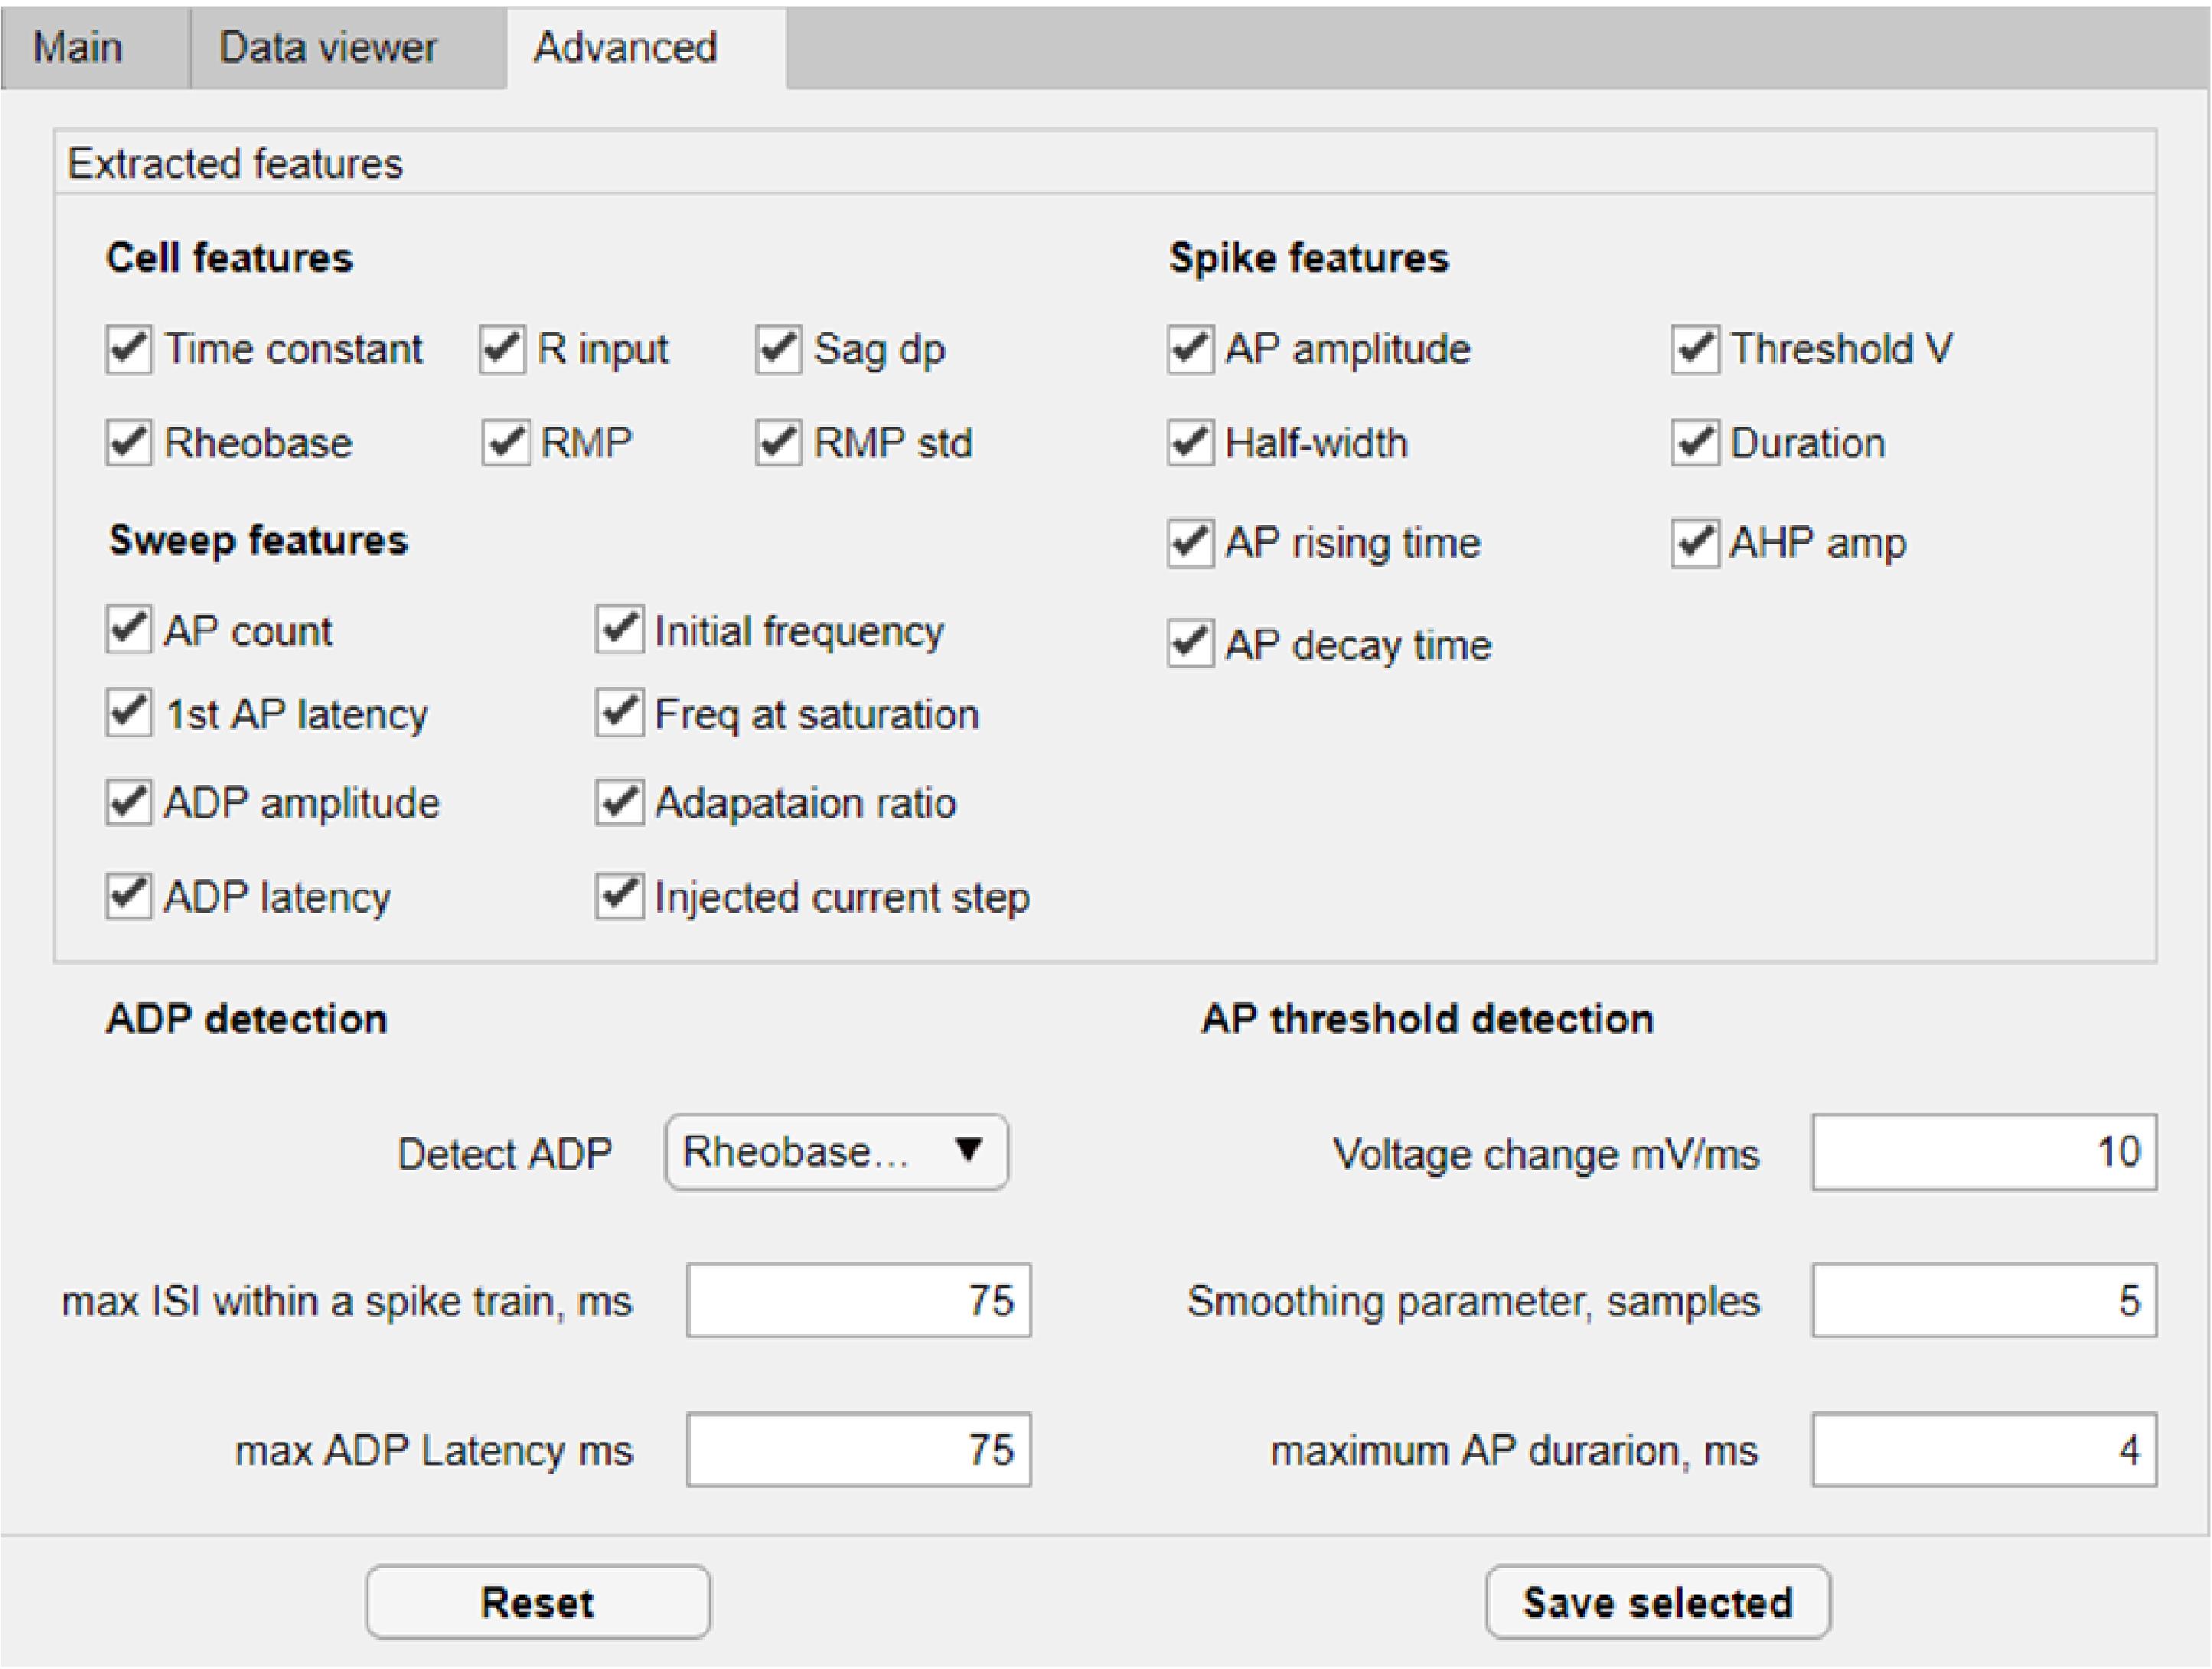
Task: Disable the Sag dp feature
Action: (778, 350)
